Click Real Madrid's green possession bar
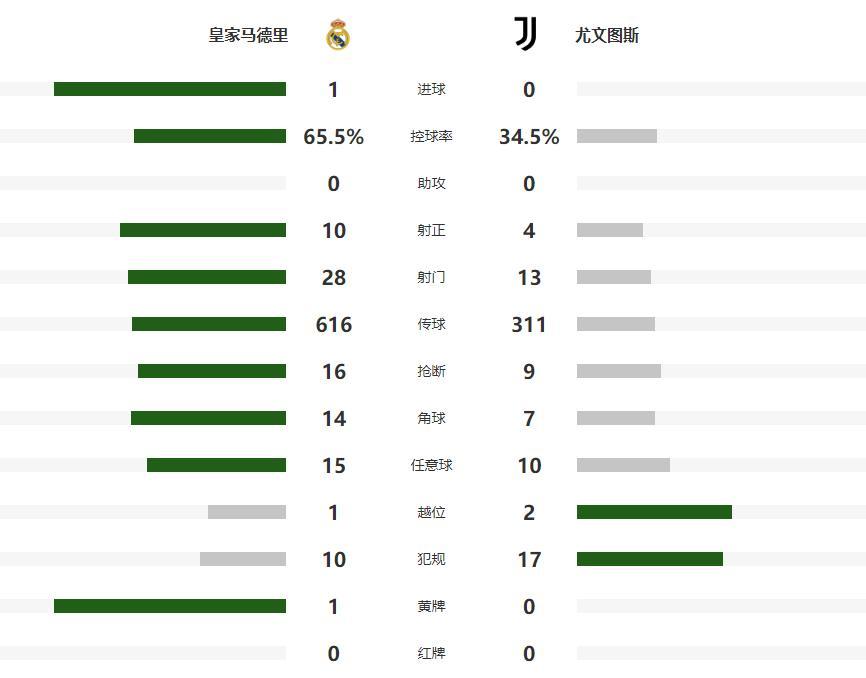The height and width of the screenshot is (678, 866). [x=210, y=136]
